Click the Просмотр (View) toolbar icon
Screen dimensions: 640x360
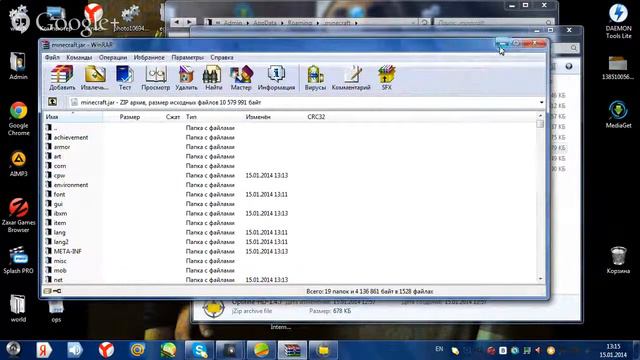coord(156,77)
